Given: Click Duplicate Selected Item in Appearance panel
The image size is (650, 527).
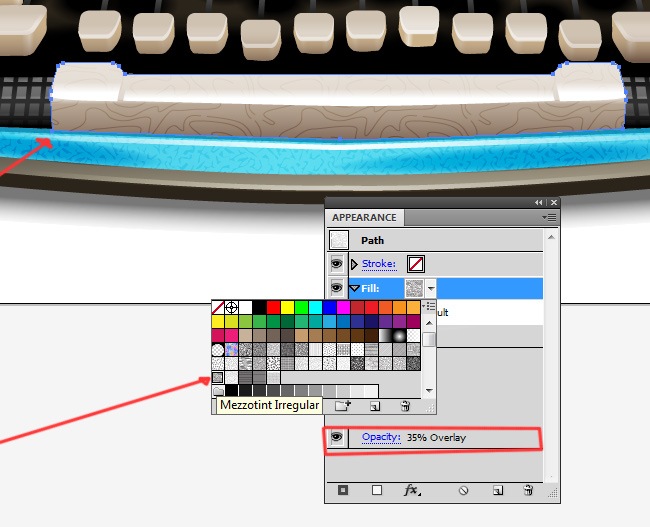Looking at the screenshot, I should (x=498, y=491).
